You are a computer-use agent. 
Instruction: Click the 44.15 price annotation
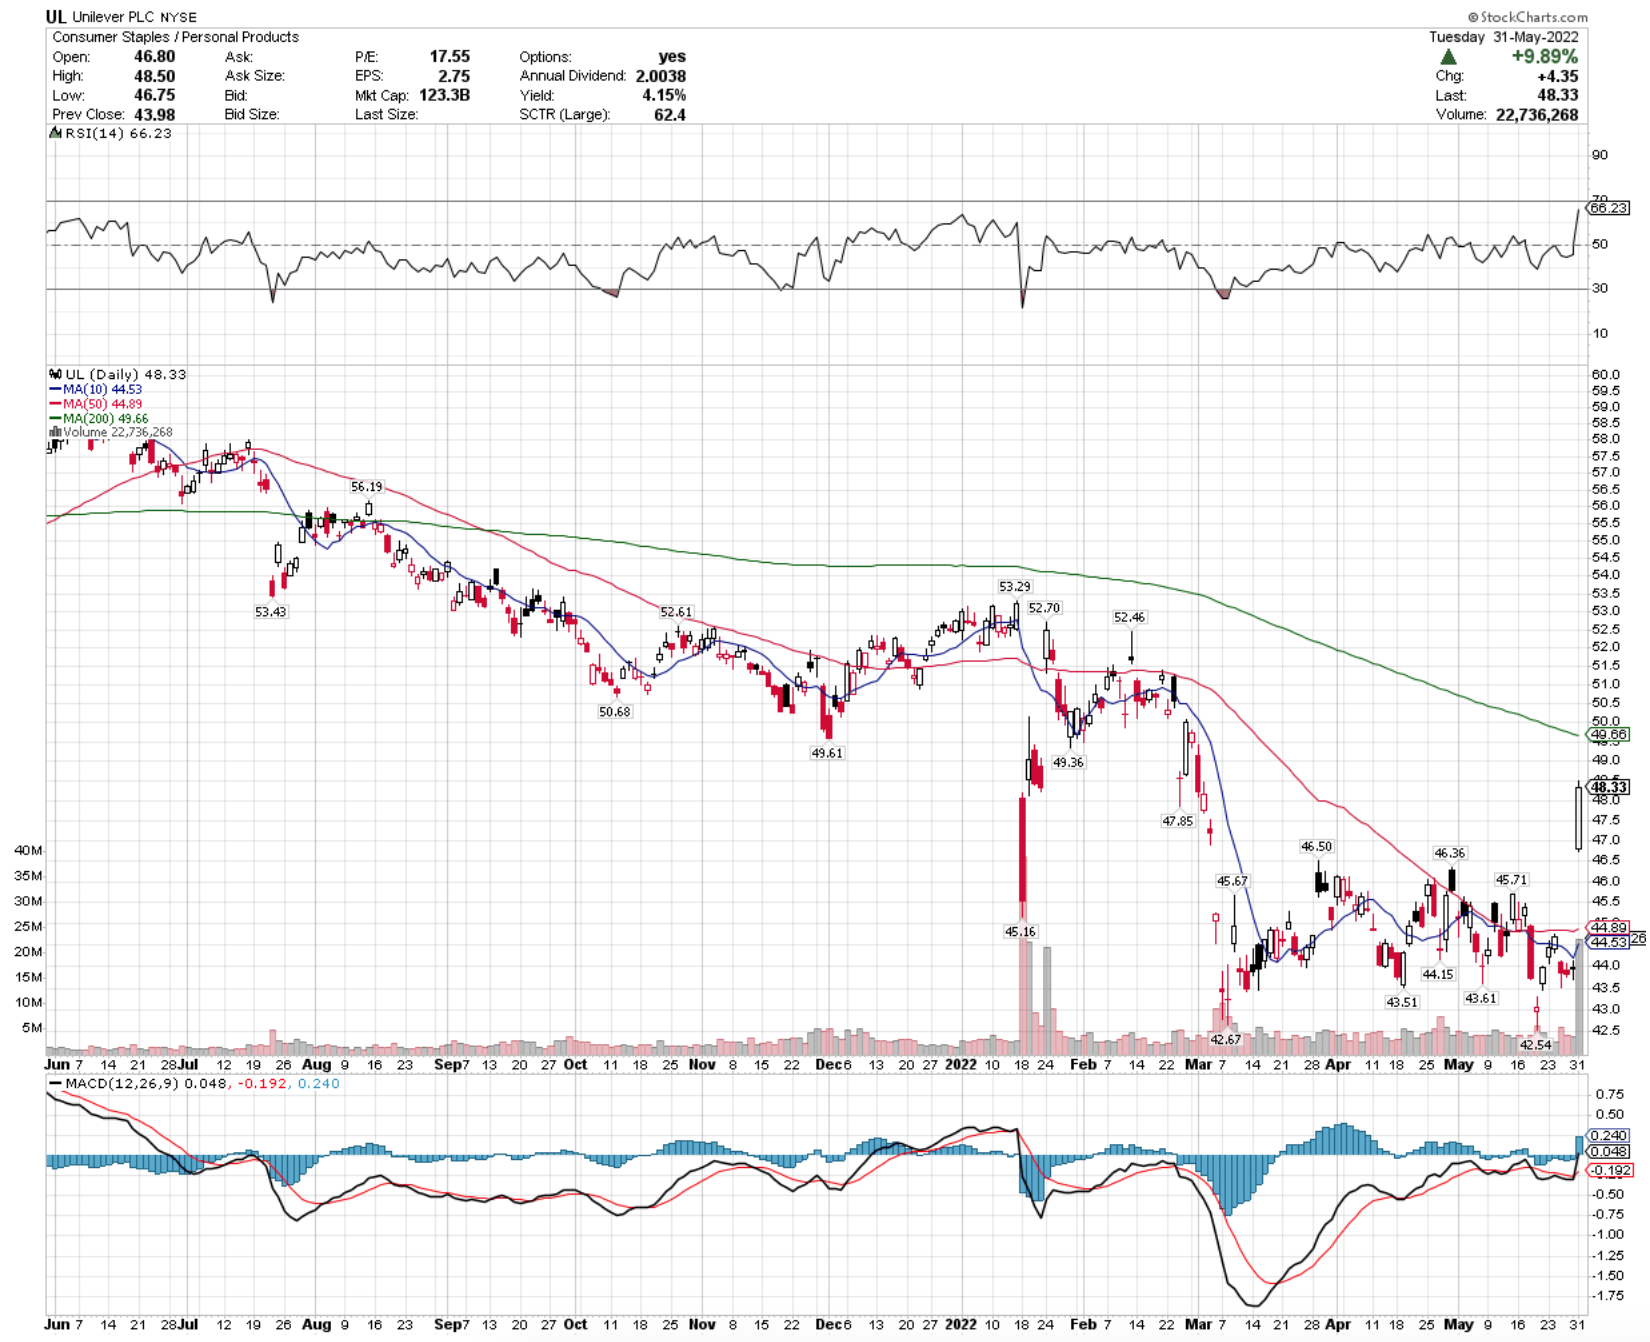(1438, 974)
